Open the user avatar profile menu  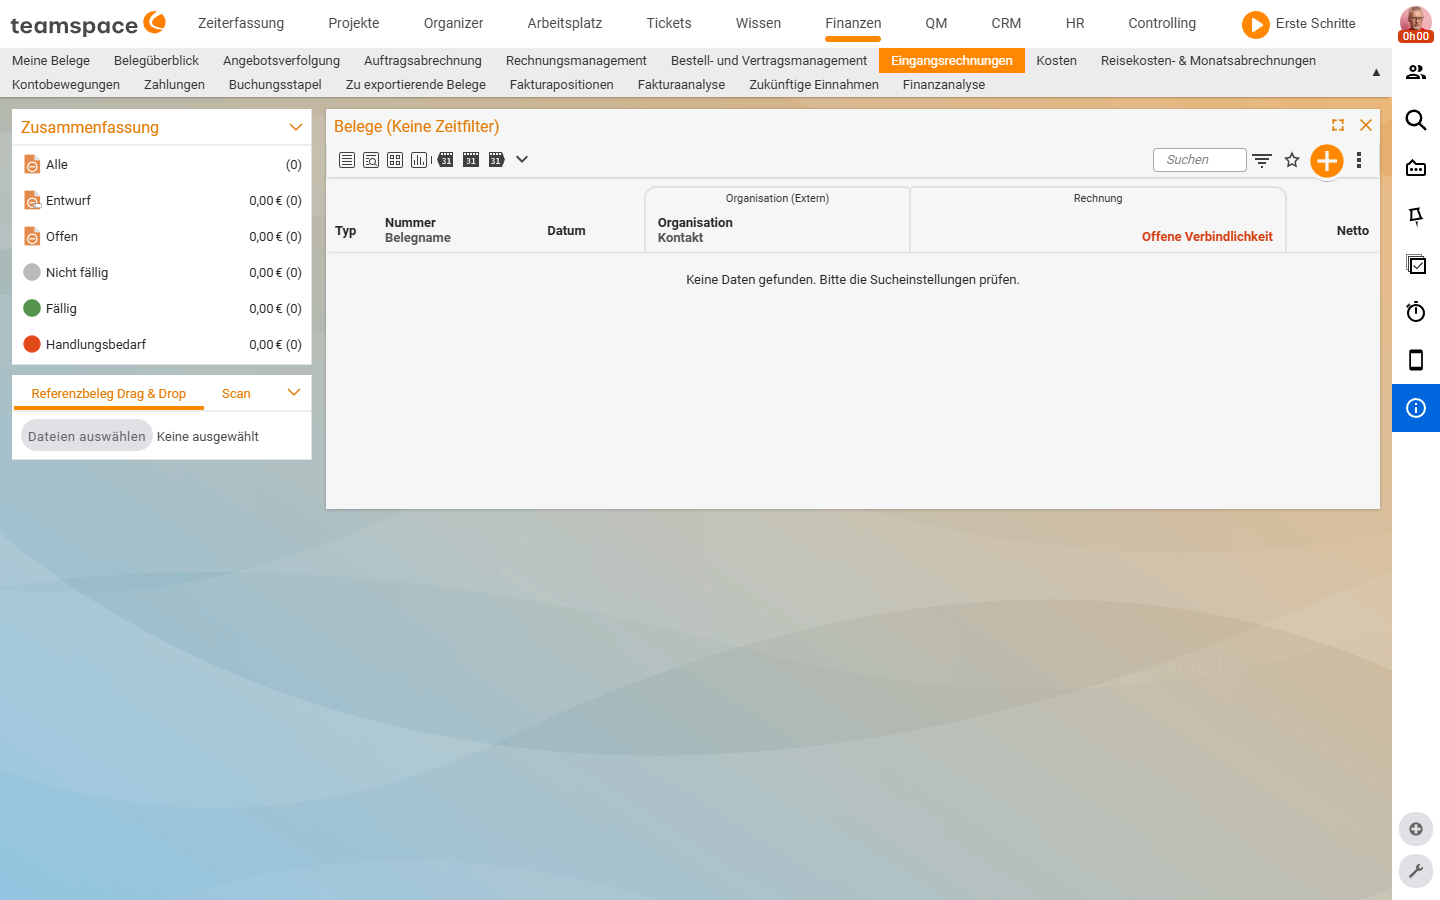tap(1415, 23)
